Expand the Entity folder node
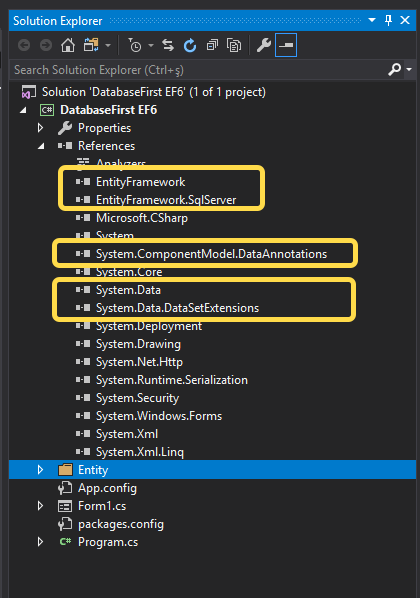The image size is (420, 598). pyautogui.click(x=40, y=470)
